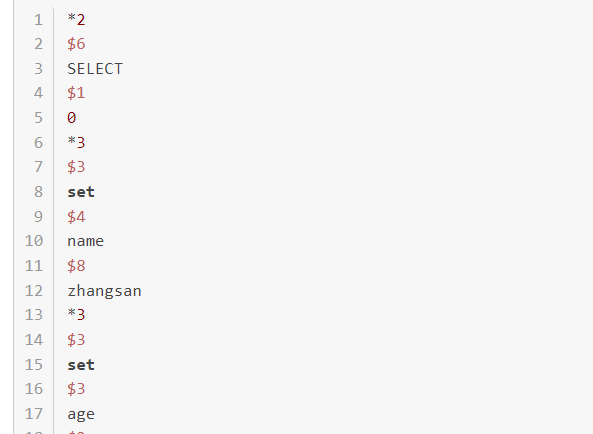This screenshot has height=434, width=593.
Task: Click line number 17 in the gutter
Action: point(34,414)
